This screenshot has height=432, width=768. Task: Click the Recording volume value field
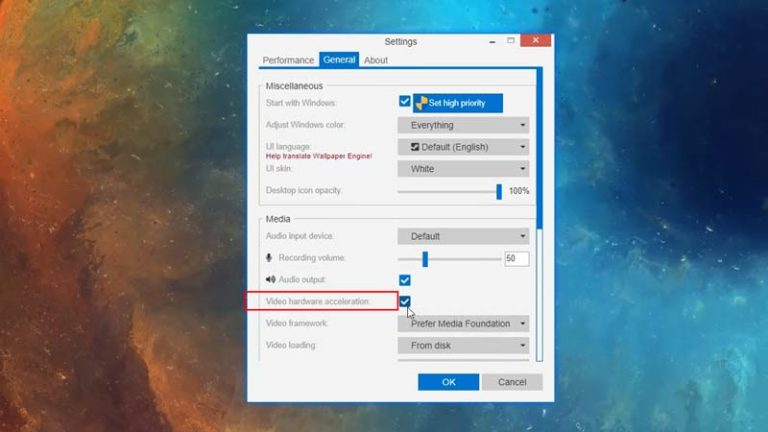point(516,258)
